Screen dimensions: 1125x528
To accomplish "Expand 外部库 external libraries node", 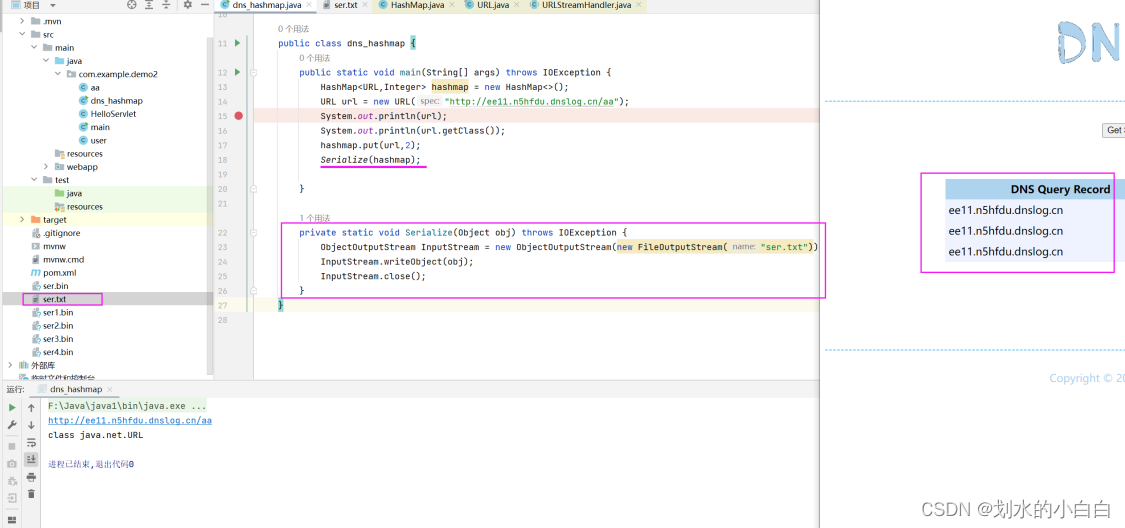I will [x=9, y=365].
